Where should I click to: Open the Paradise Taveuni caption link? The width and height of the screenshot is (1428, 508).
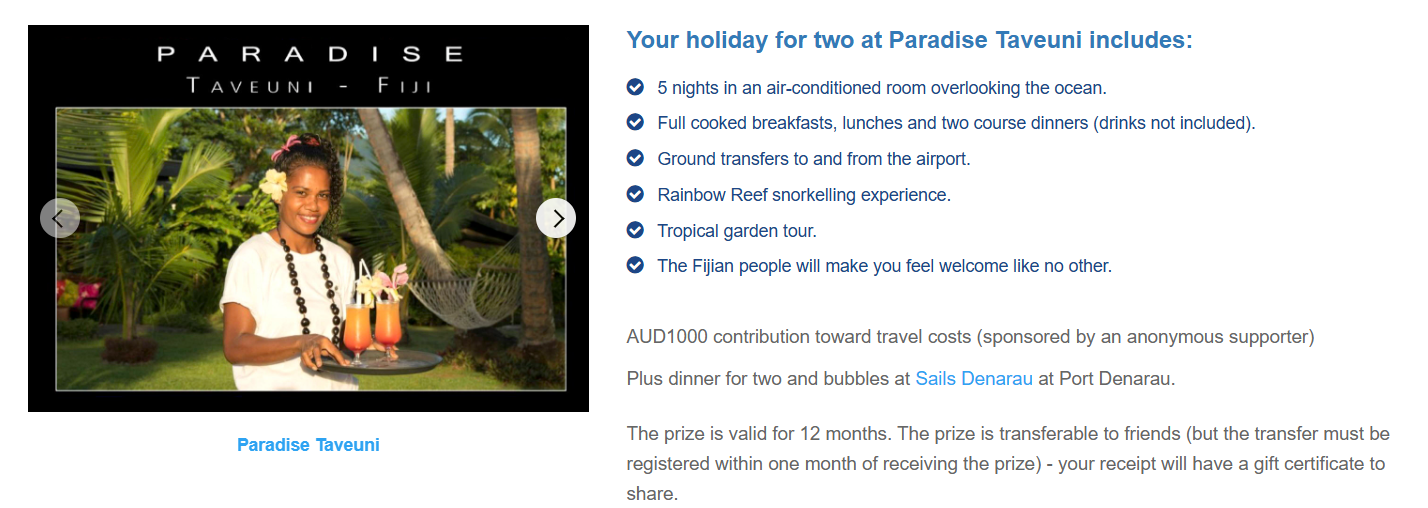[x=308, y=445]
